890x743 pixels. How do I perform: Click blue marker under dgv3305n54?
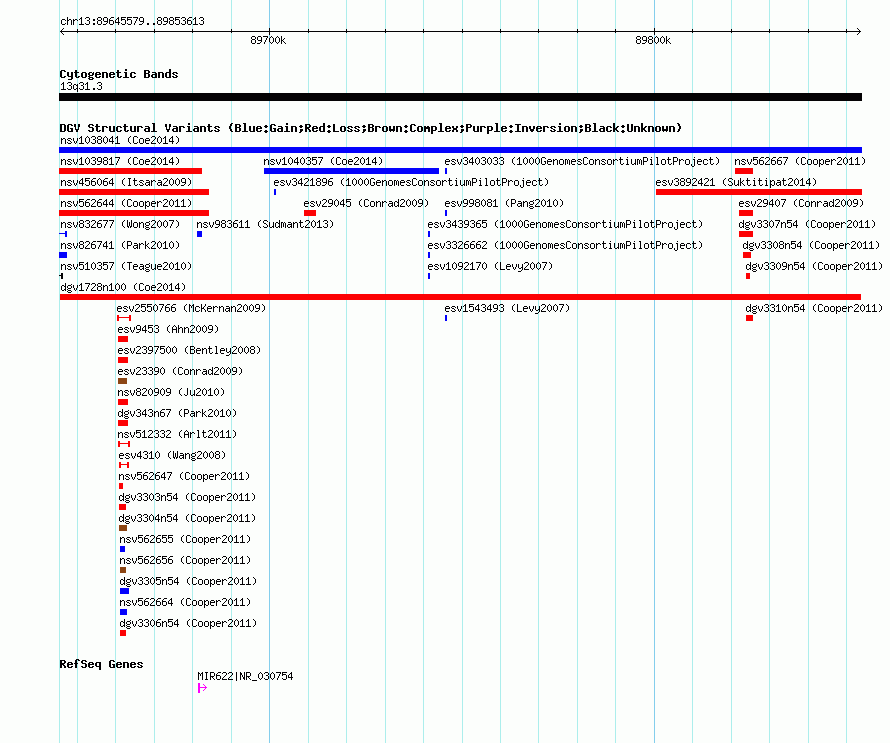(124, 591)
